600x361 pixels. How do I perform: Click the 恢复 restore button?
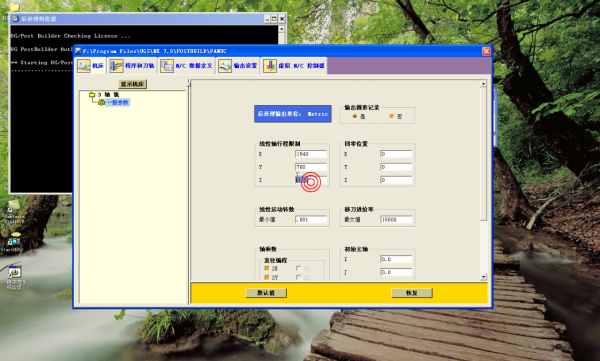412,293
